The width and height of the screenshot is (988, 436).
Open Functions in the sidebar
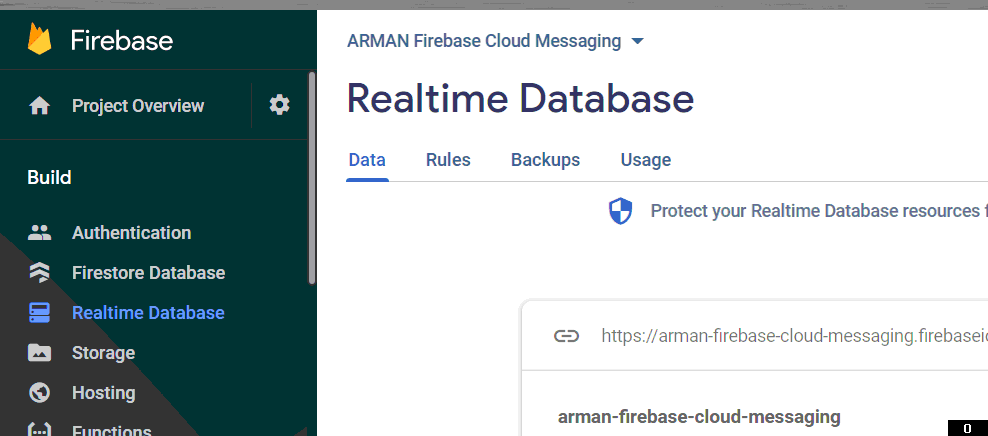[112, 430]
